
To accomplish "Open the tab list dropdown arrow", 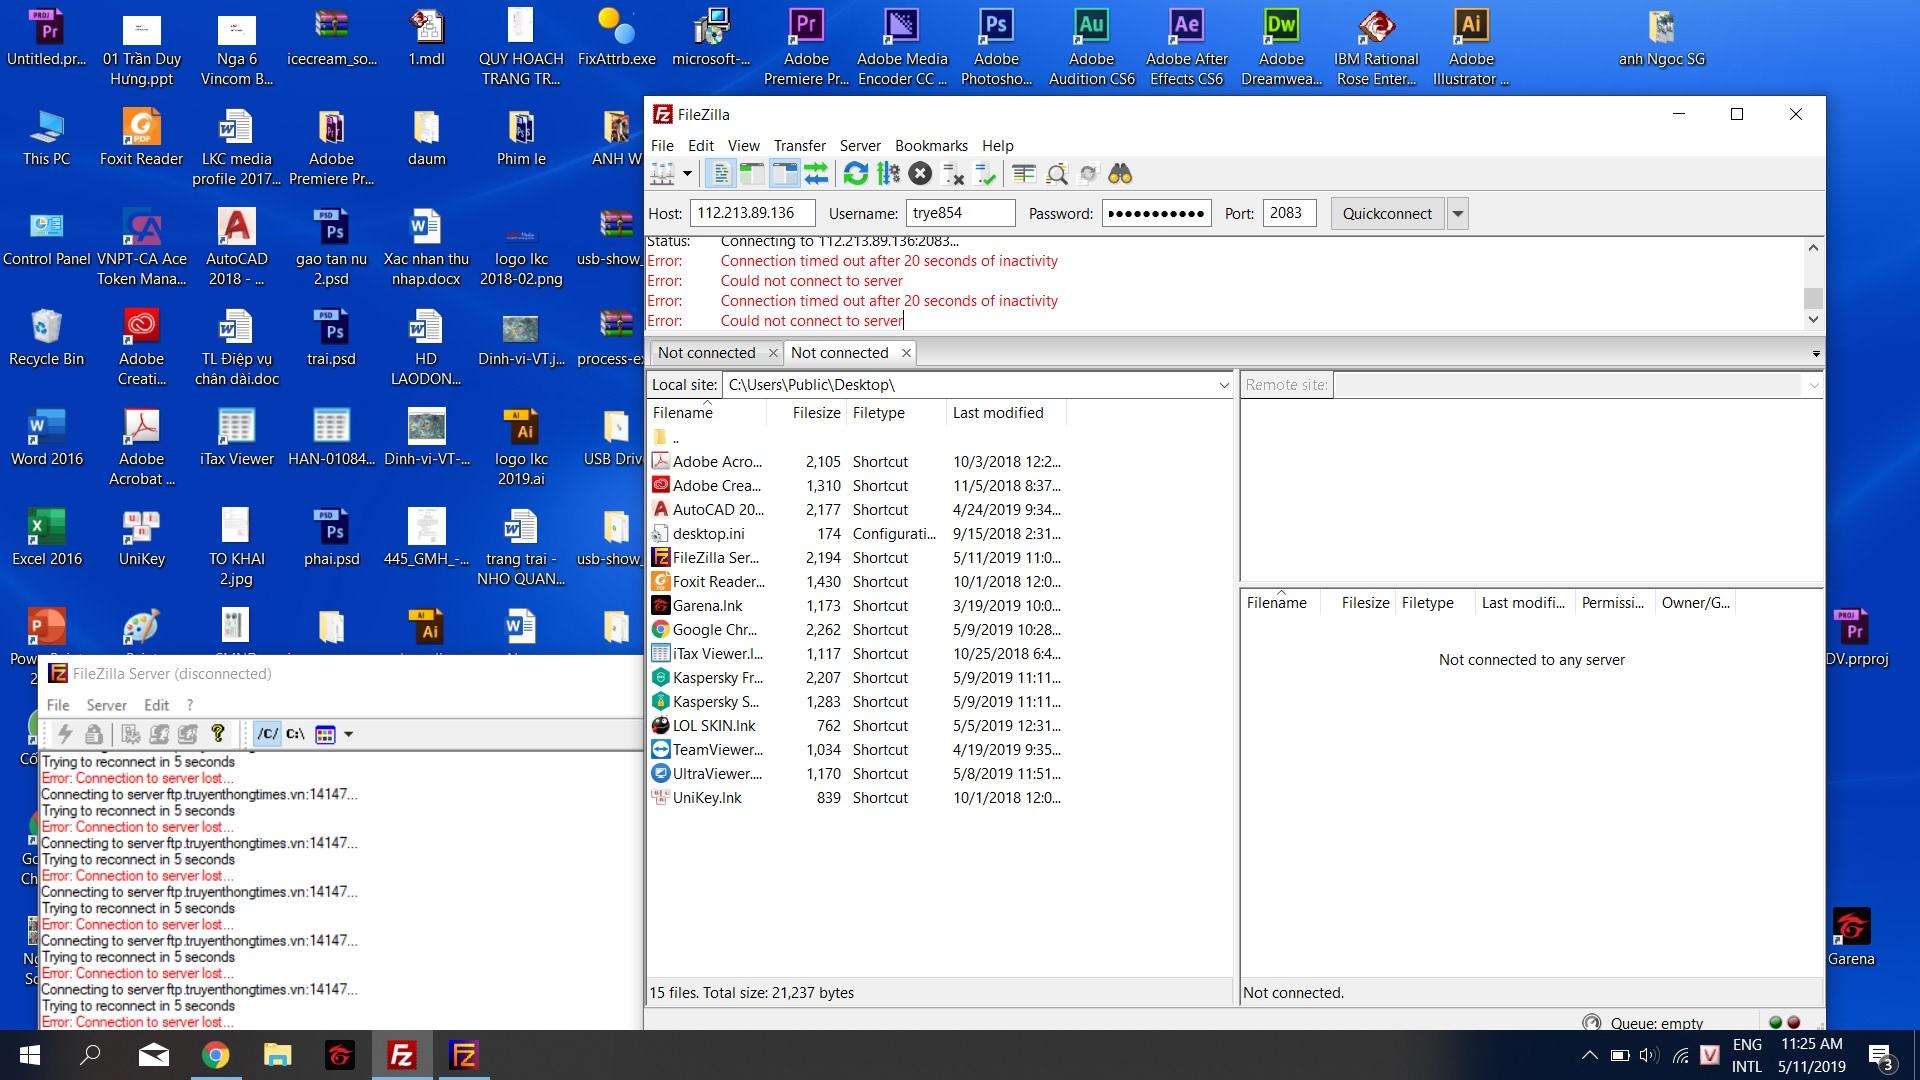I will (1816, 354).
